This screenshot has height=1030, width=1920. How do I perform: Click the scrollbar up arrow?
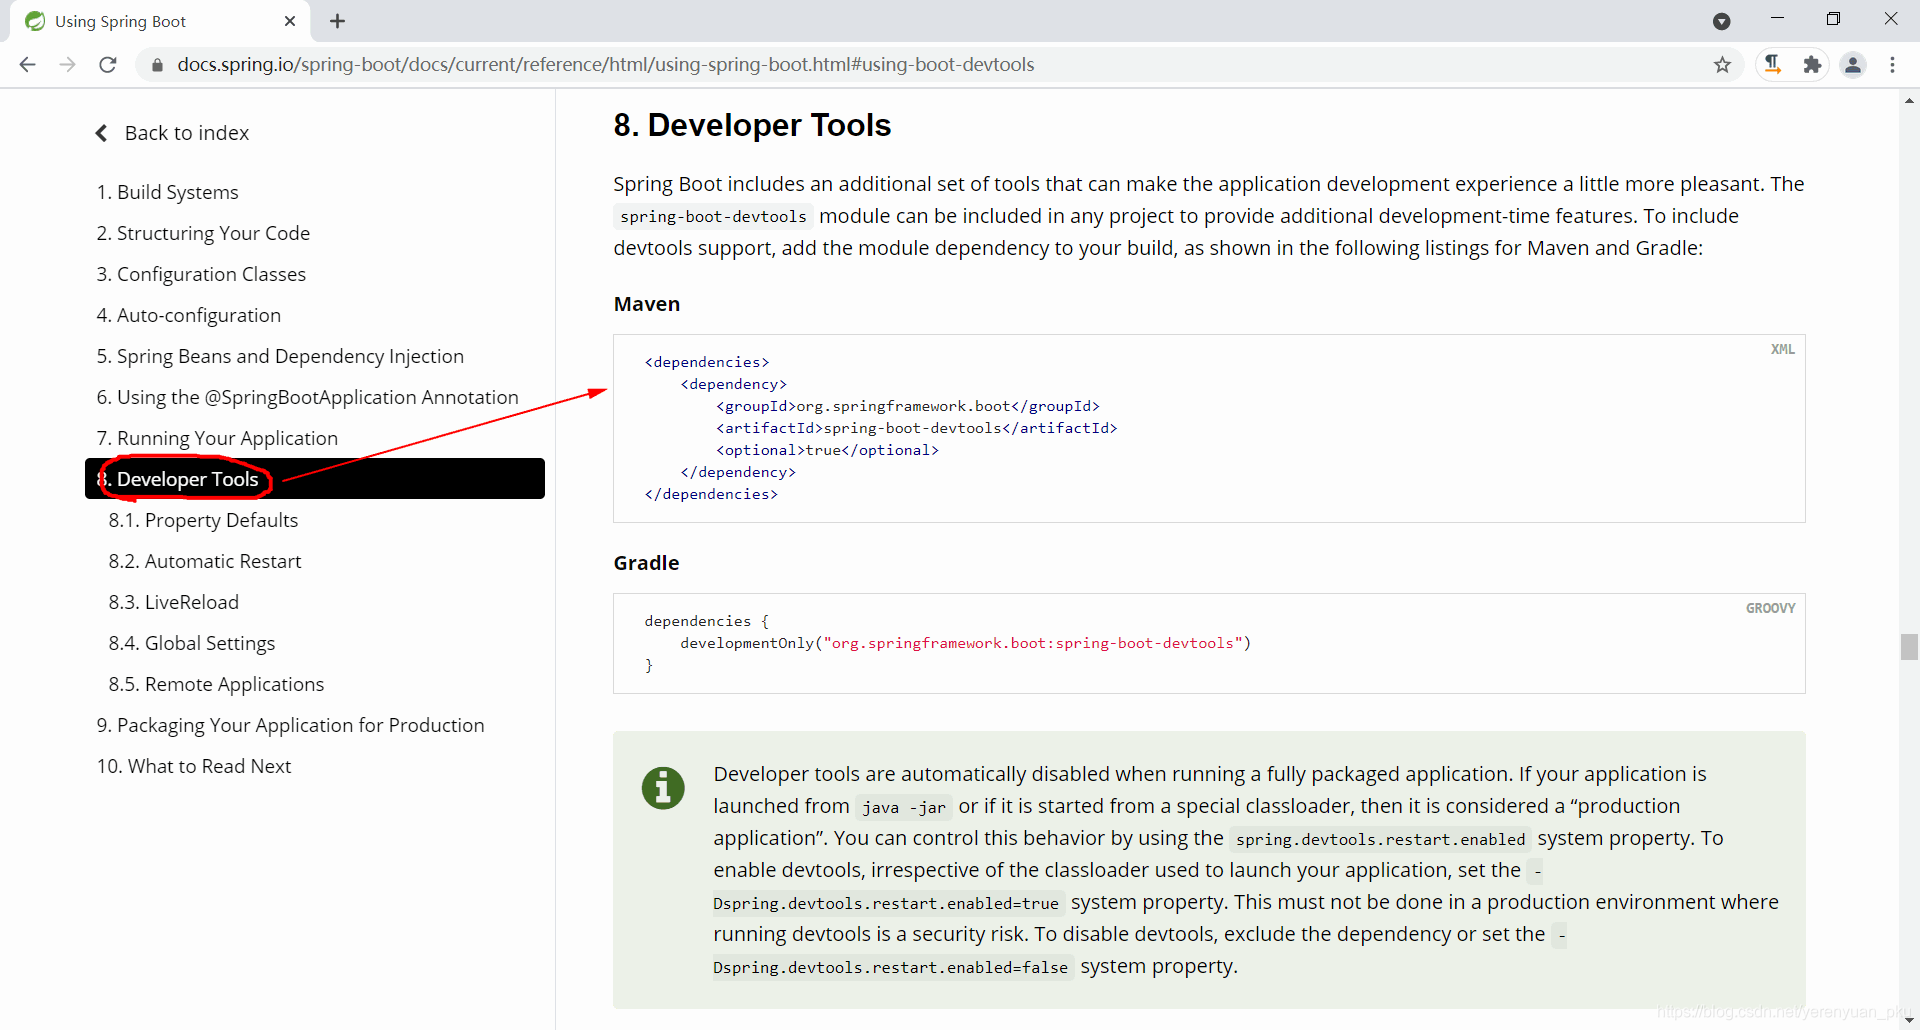coord(1909,100)
